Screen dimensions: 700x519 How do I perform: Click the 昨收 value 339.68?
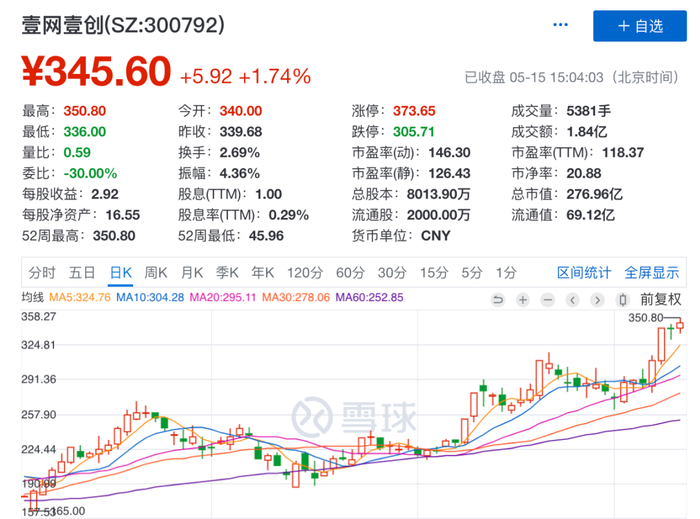[241, 132]
